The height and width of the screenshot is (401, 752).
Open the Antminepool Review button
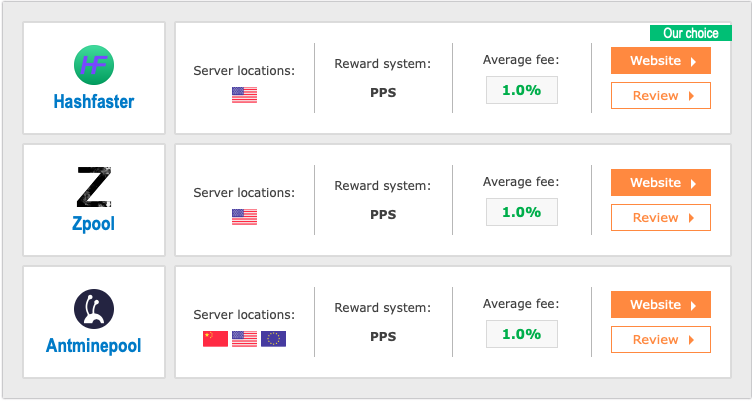coord(661,340)
